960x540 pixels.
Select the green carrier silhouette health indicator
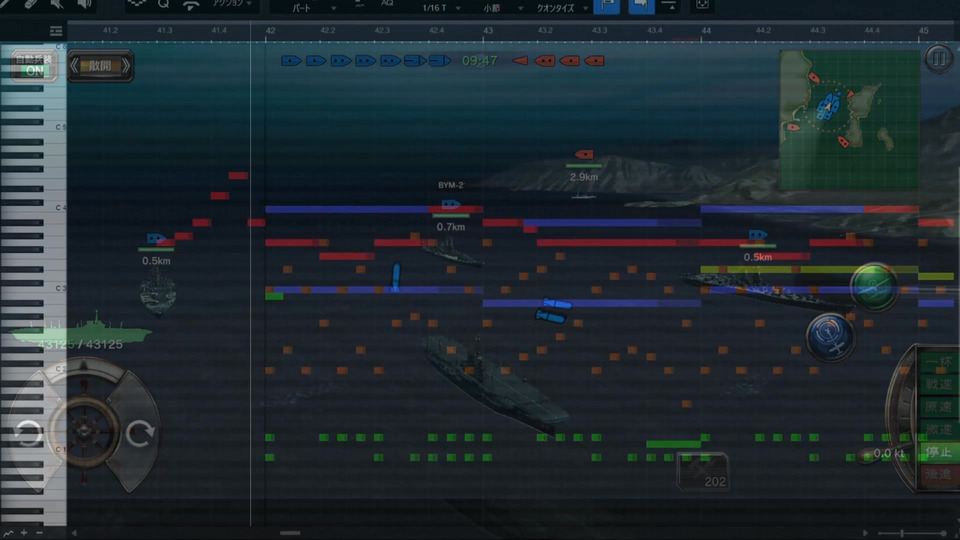tap(81, 329)
